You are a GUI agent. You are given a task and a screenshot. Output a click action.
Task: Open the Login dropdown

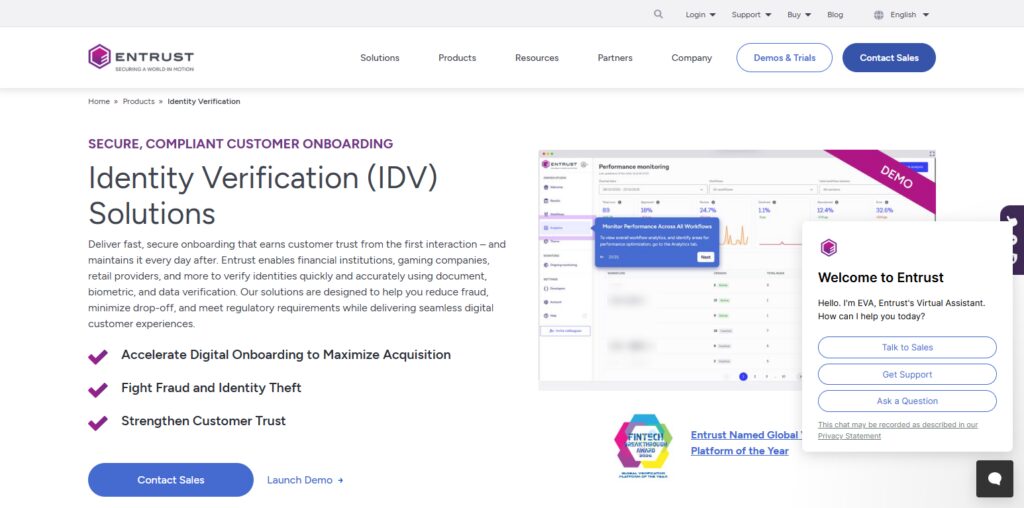tap(700, 14)
